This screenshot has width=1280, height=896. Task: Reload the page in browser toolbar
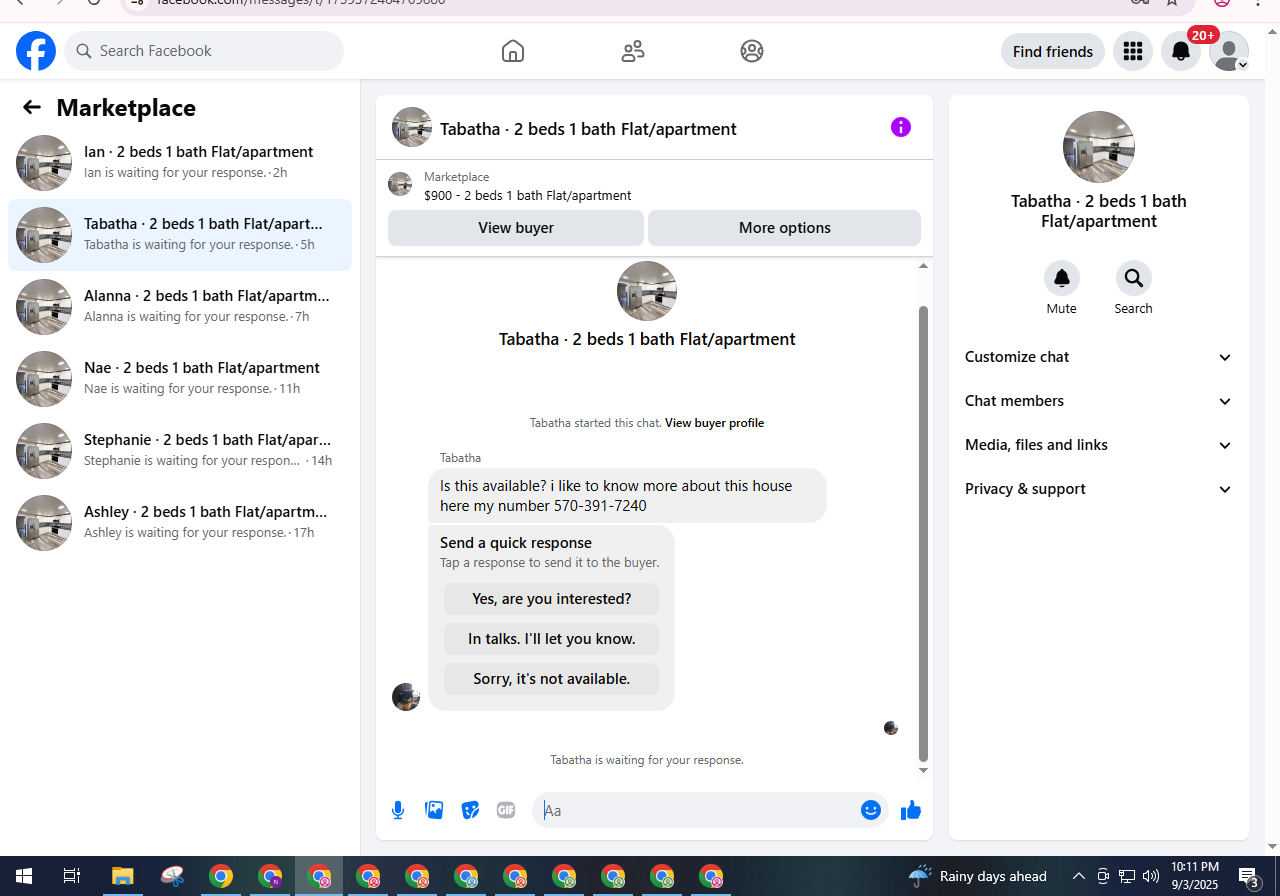tap(94, 3)
